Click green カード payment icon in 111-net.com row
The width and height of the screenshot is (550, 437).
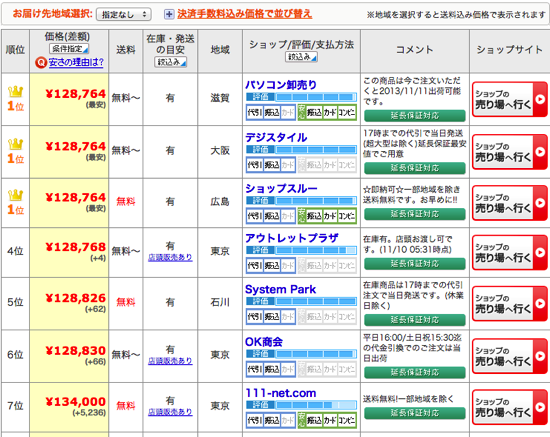click(330, 420)
